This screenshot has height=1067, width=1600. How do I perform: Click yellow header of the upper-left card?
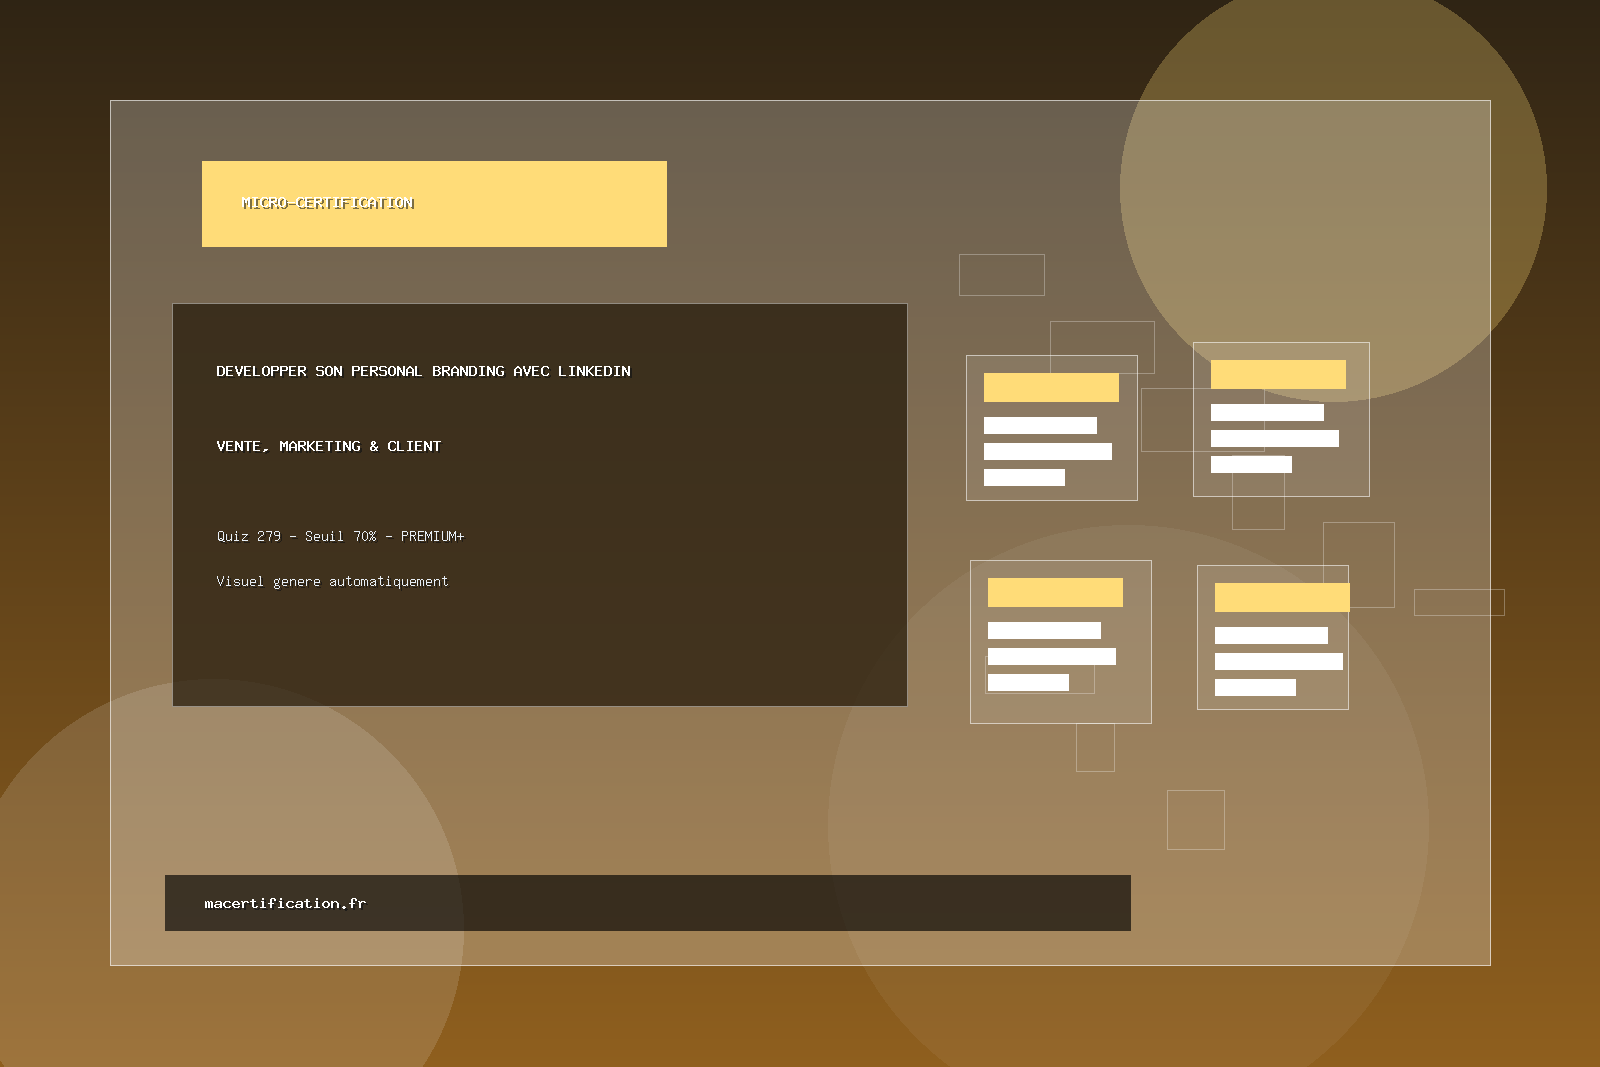click(1051, 387)
